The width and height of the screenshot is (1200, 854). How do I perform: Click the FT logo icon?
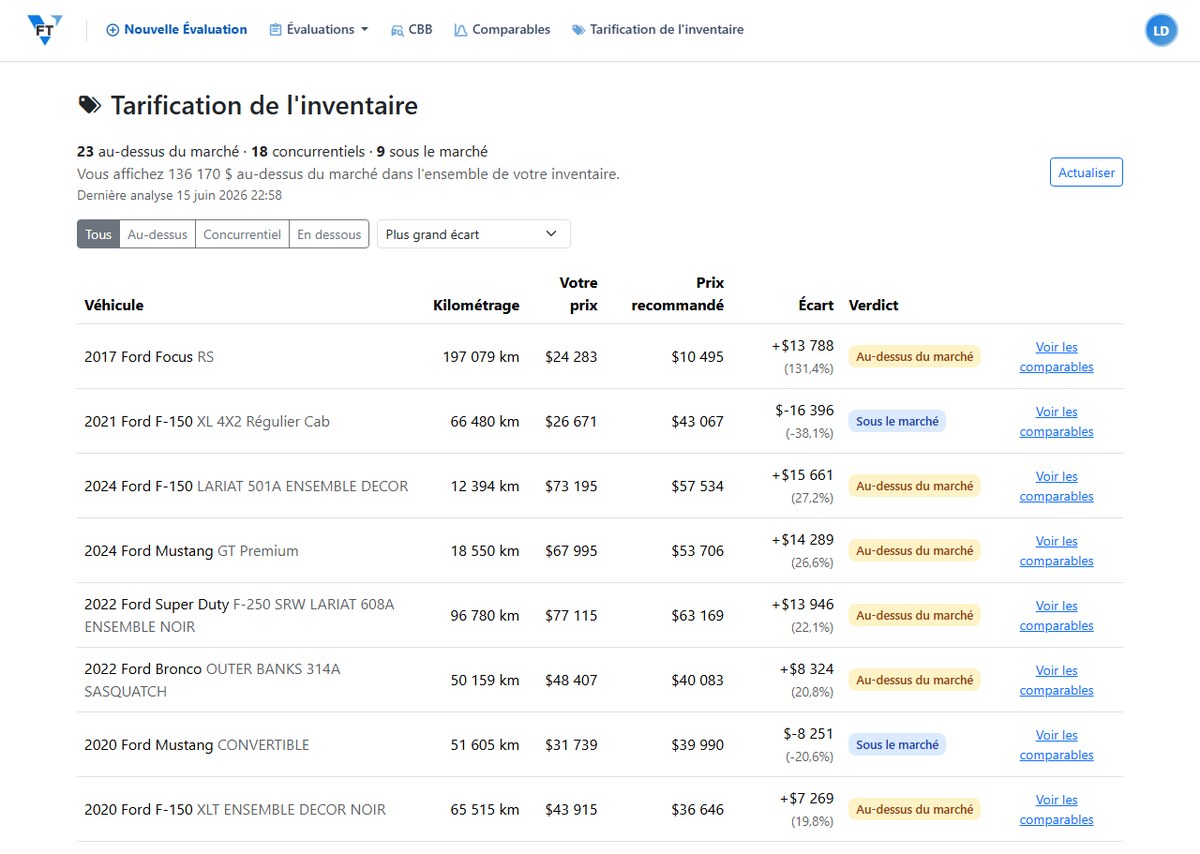click(45, 30)
